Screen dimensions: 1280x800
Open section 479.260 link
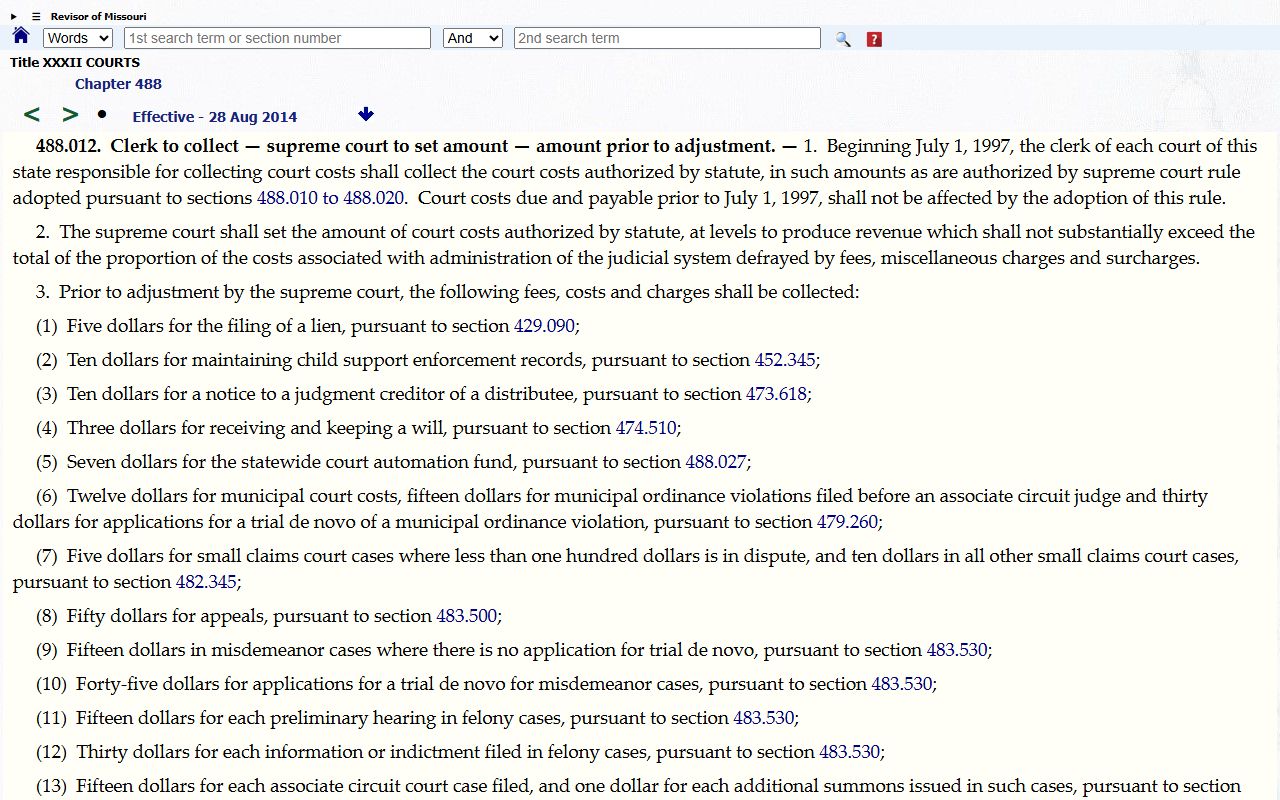[848, 522]
